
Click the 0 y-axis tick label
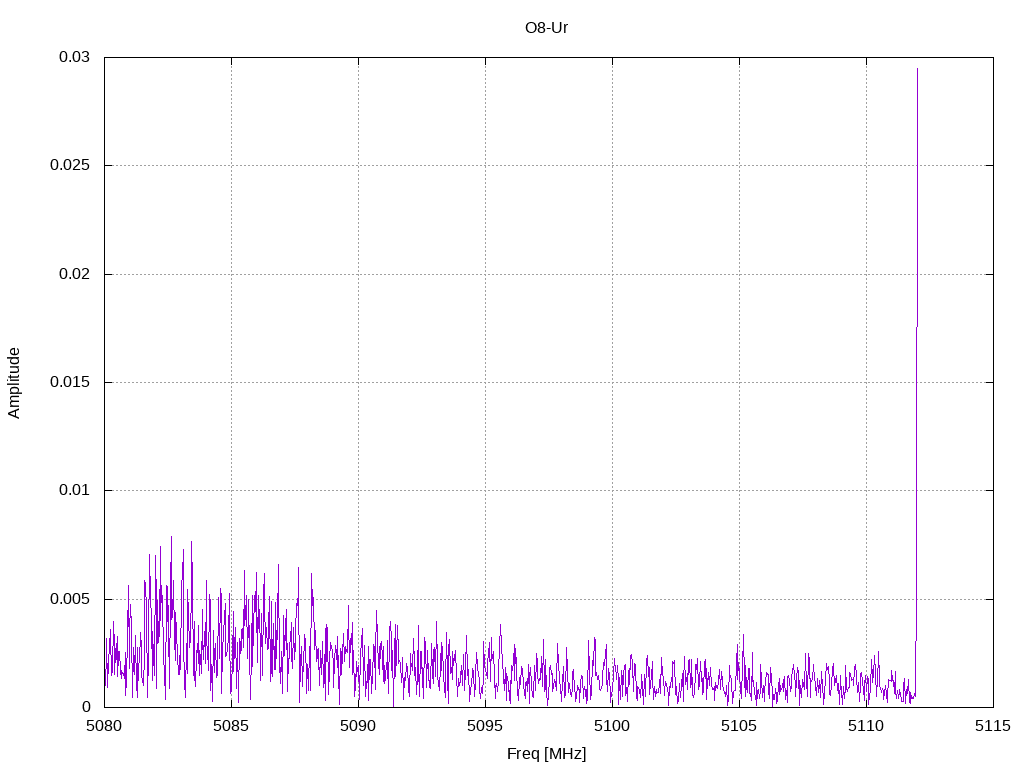click(x=86, y=707)
